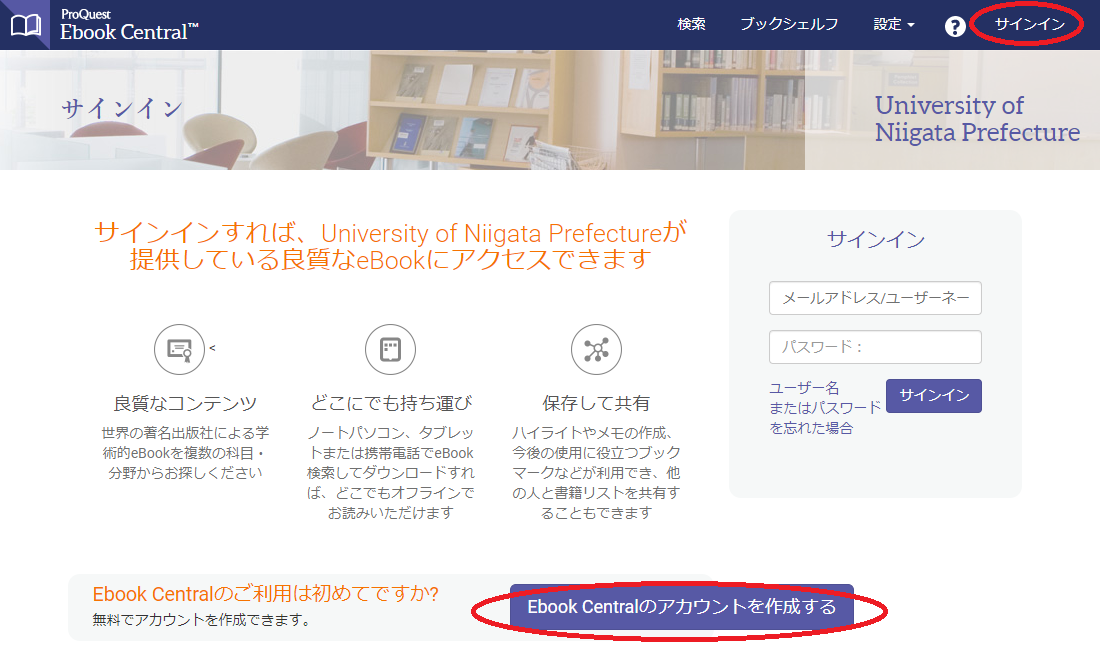1100x652 pixels.
Task: Click the University of Niigata Prefecture banner text
Action: tap(977, 119)
